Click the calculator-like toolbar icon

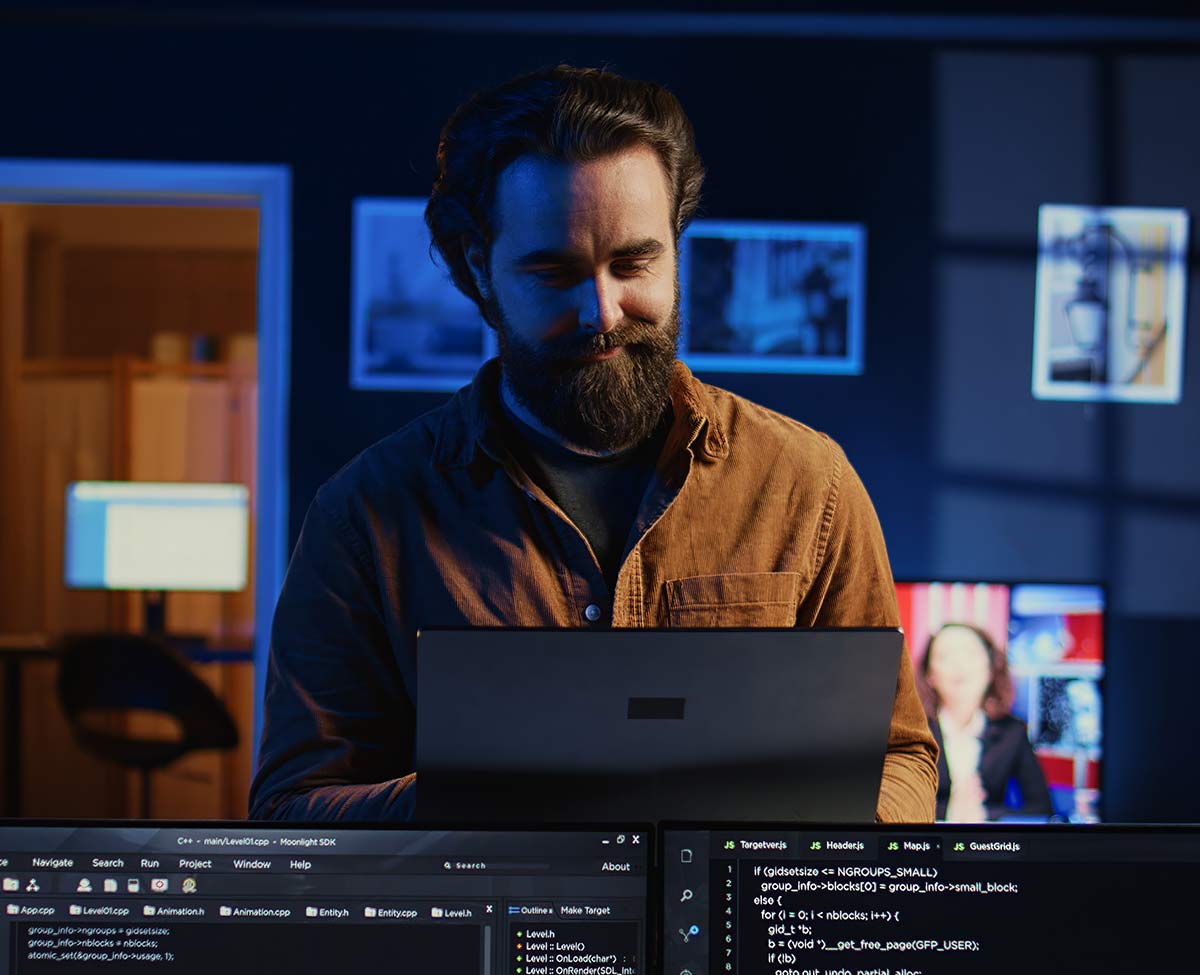(x=133, y=885)
